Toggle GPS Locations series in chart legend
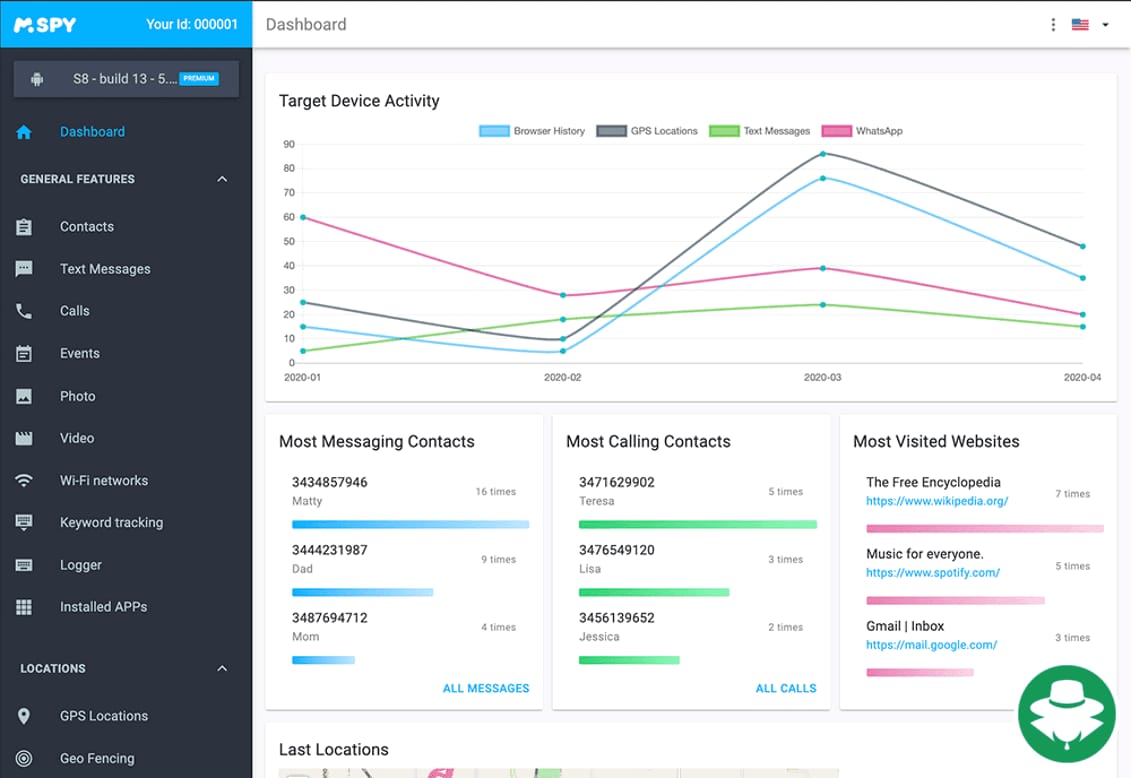This screenshot has width=1131, height=778. point(647,131)
